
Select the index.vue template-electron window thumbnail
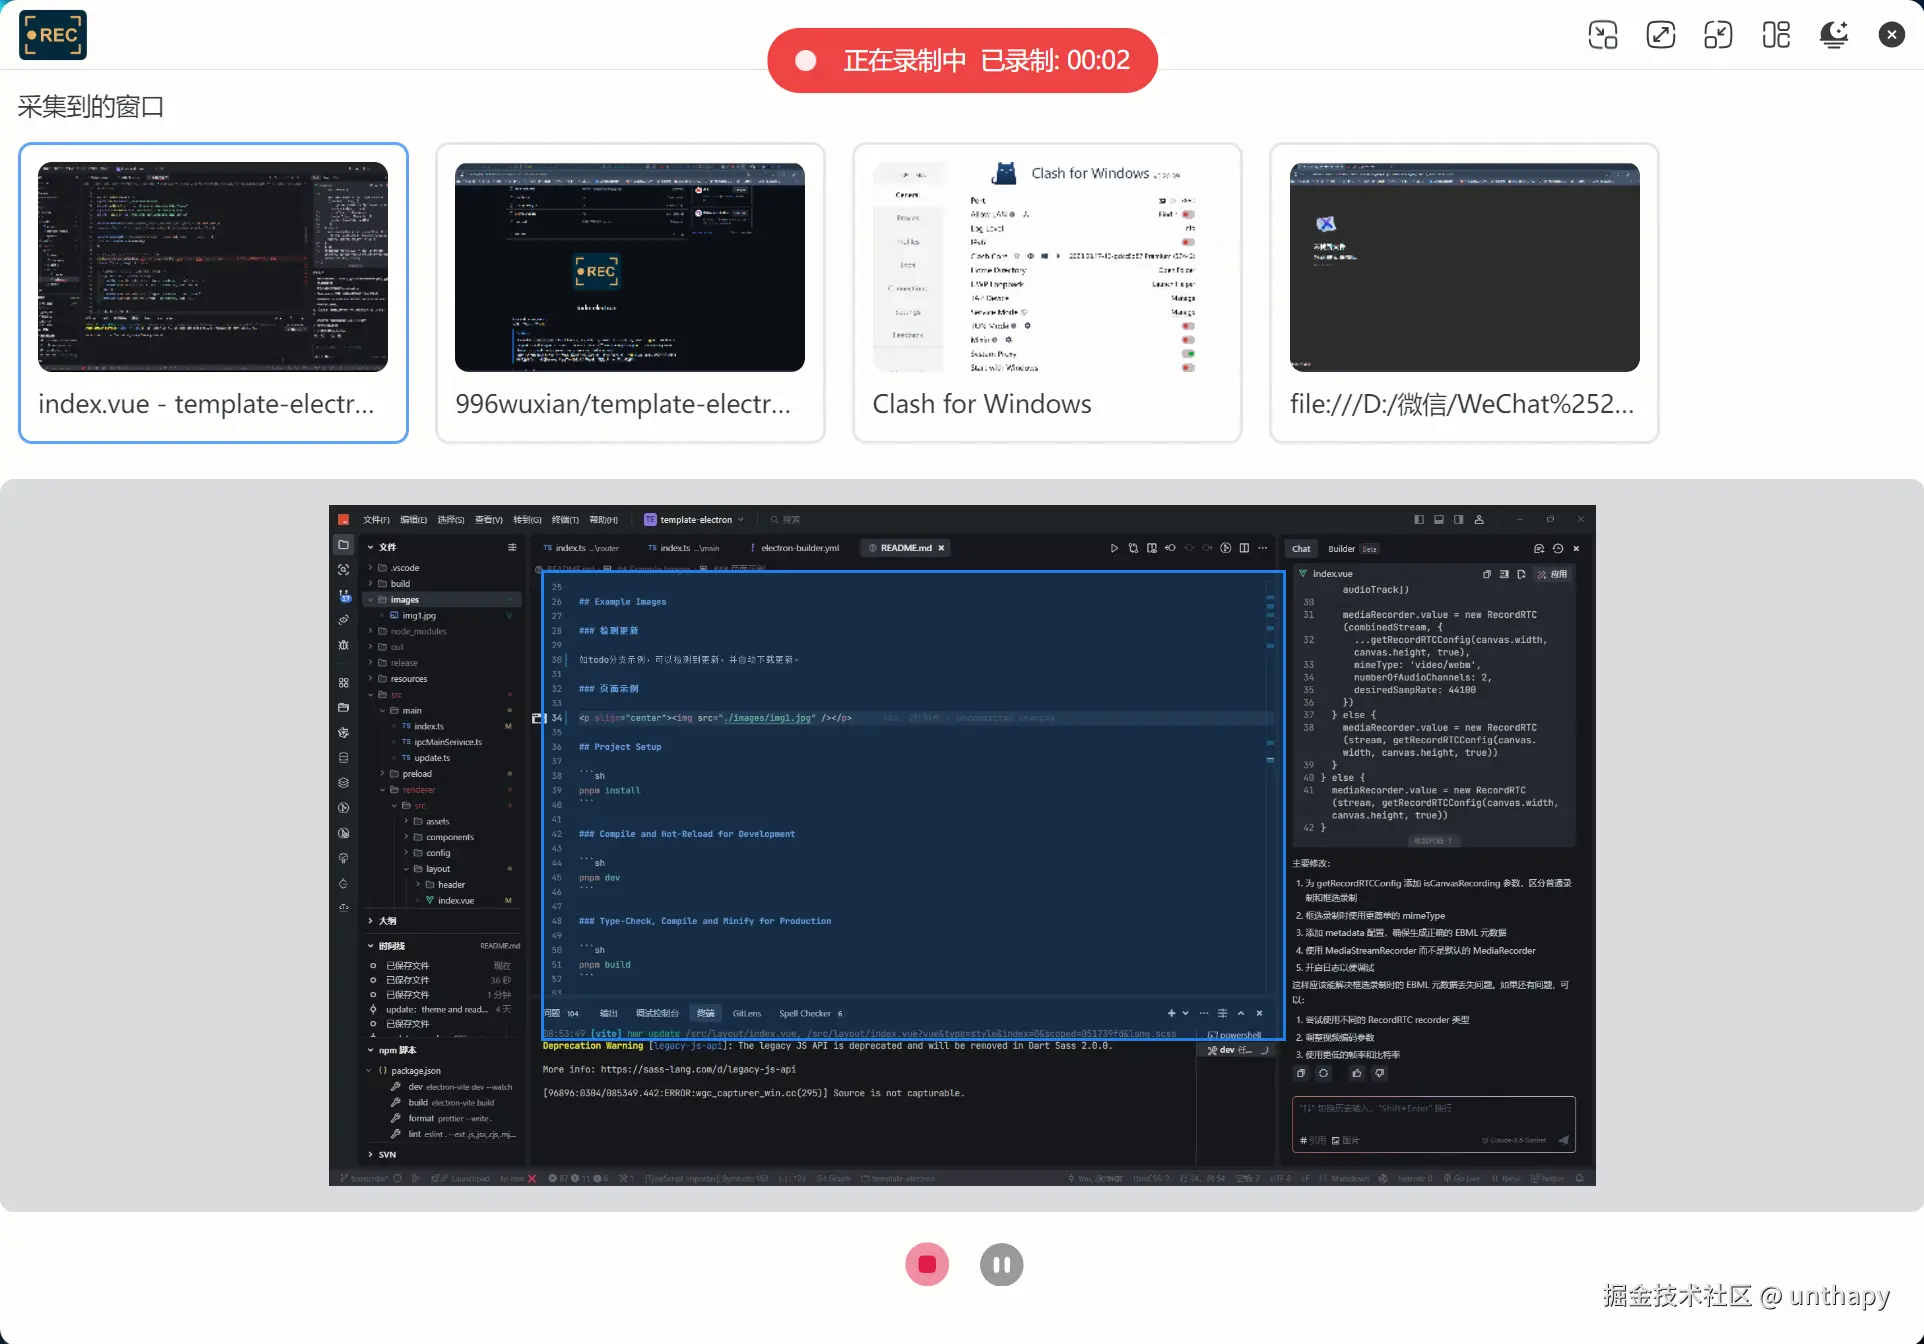213,292
